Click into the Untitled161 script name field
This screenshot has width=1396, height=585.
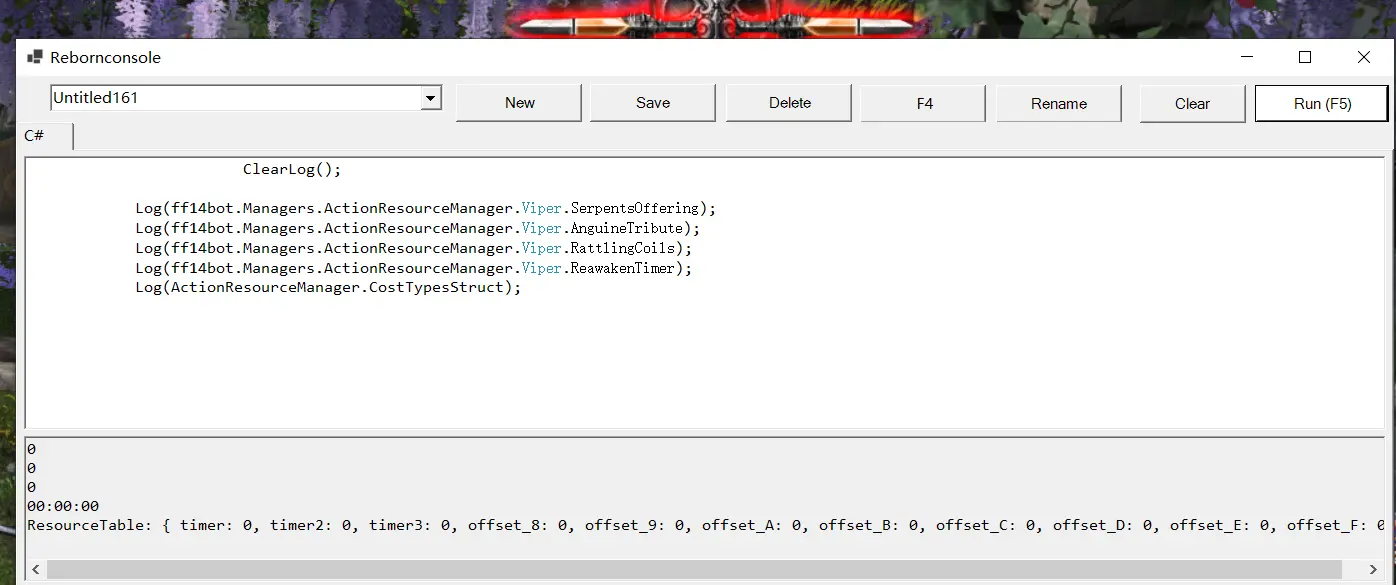[x=230, y=98]
